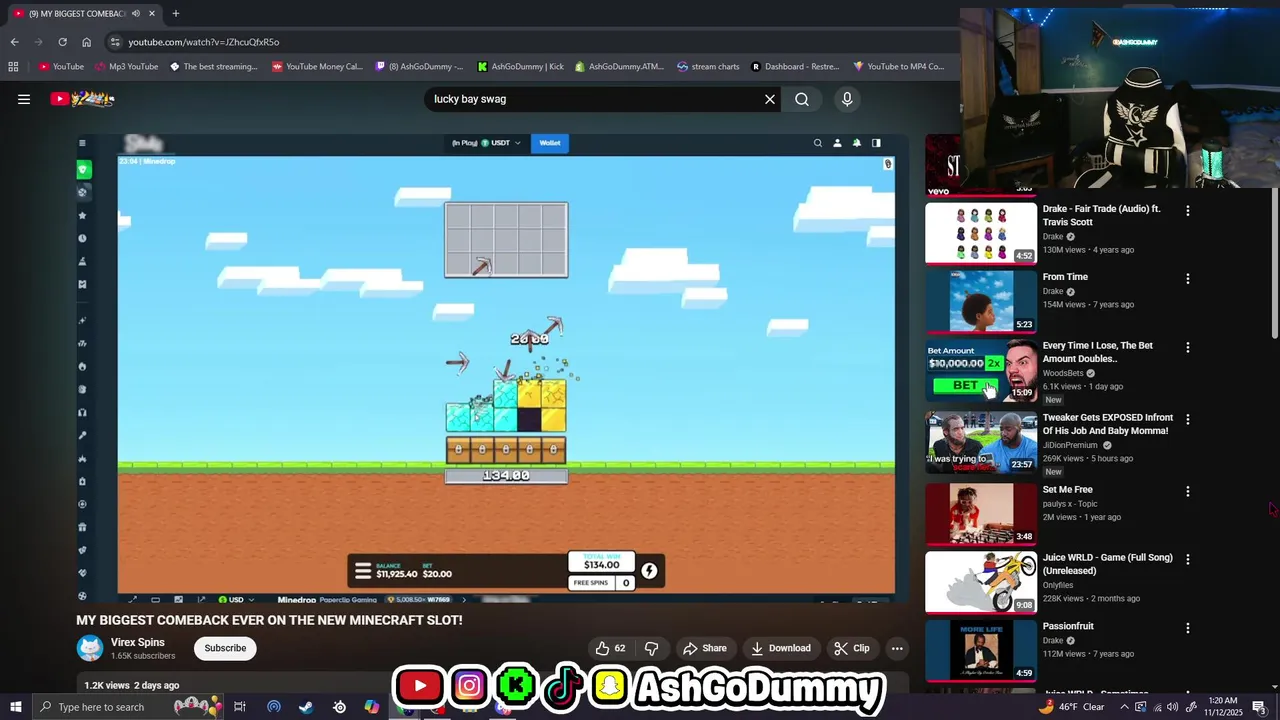The image size is (1280, 720).
Task: Play the Drake Fair Trade thumbnail
Action: click(x=981, y=234)
